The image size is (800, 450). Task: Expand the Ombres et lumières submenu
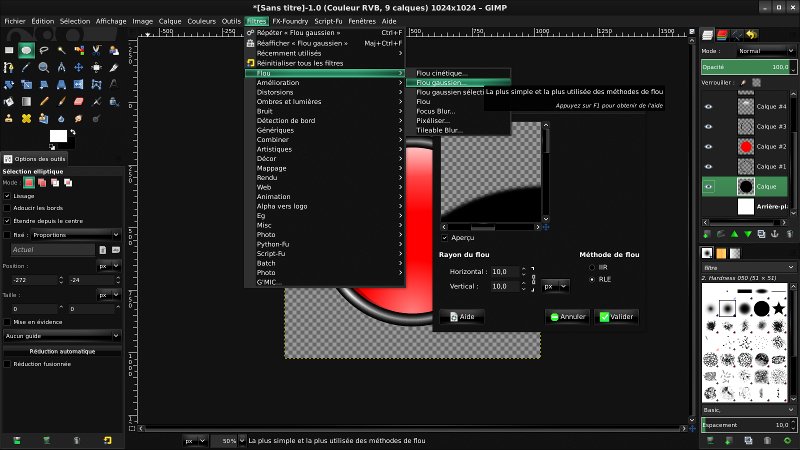[x=325, y=102]
